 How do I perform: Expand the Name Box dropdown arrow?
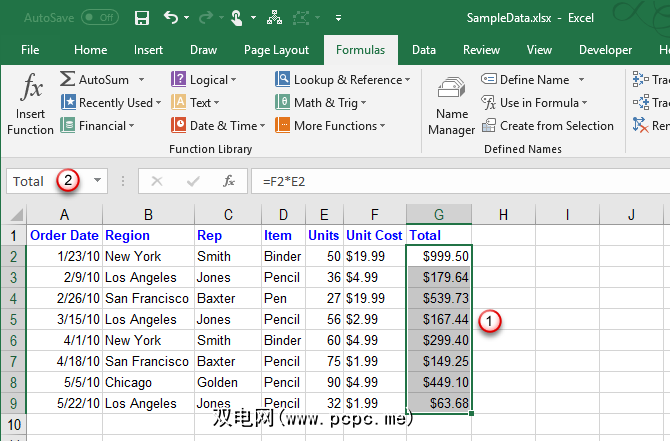(x=97, y=181)
